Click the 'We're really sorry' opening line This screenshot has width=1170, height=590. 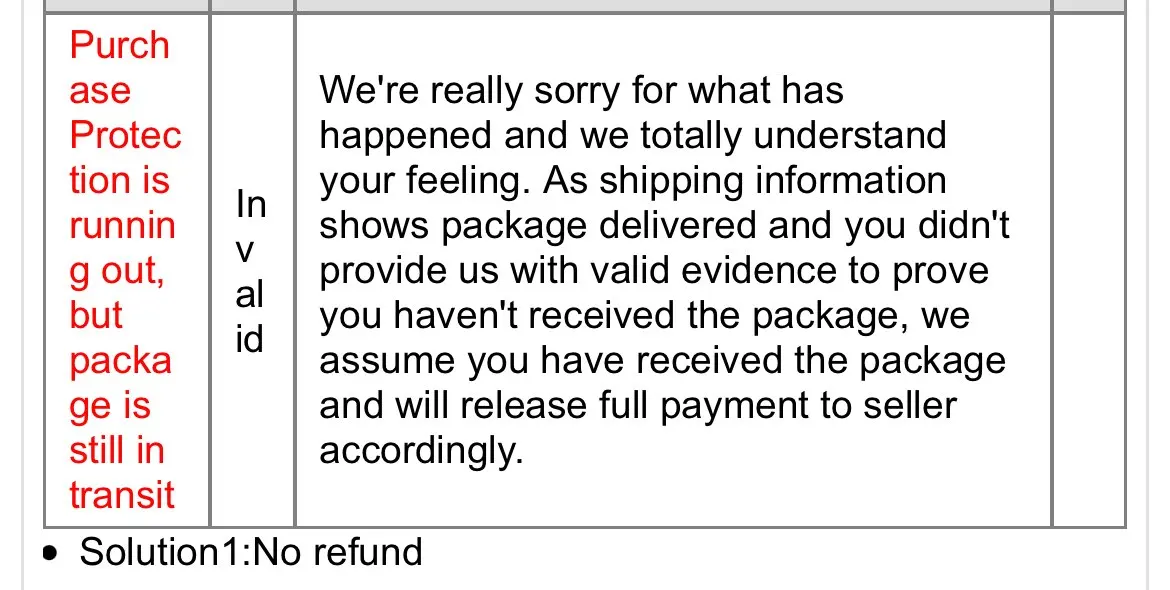(581, 91)
